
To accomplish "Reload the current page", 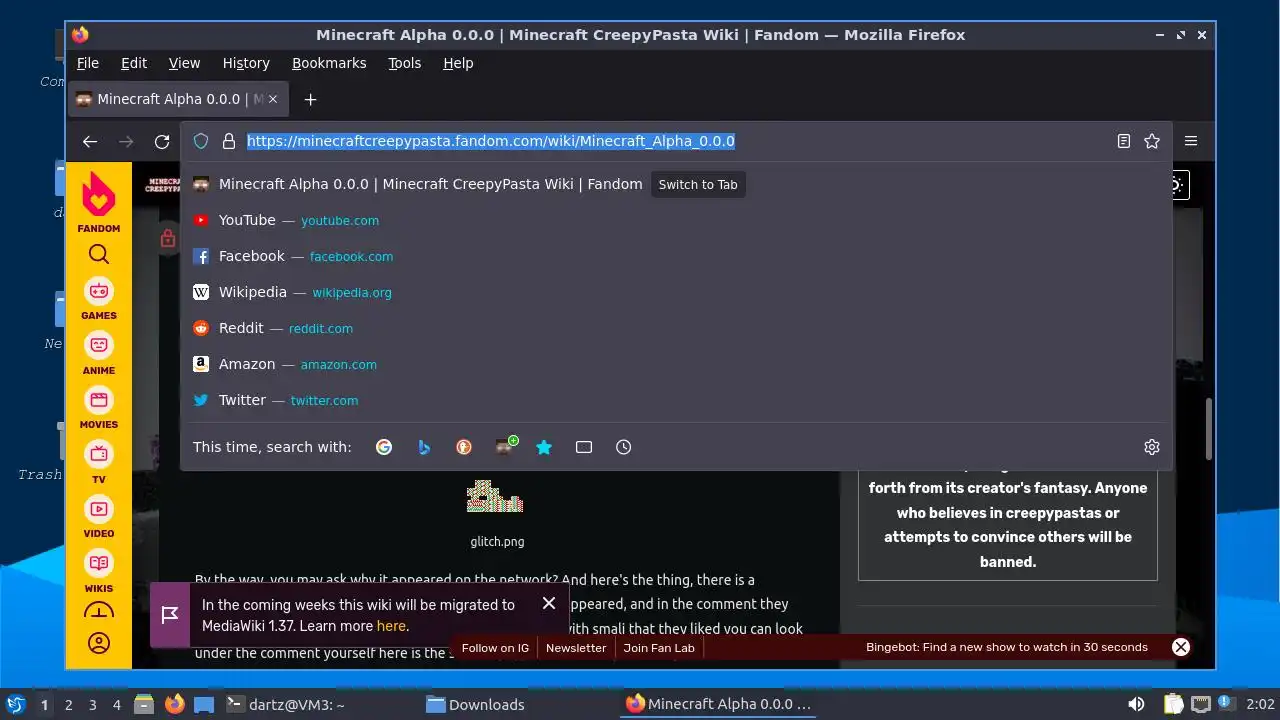I will coord(162,142).
